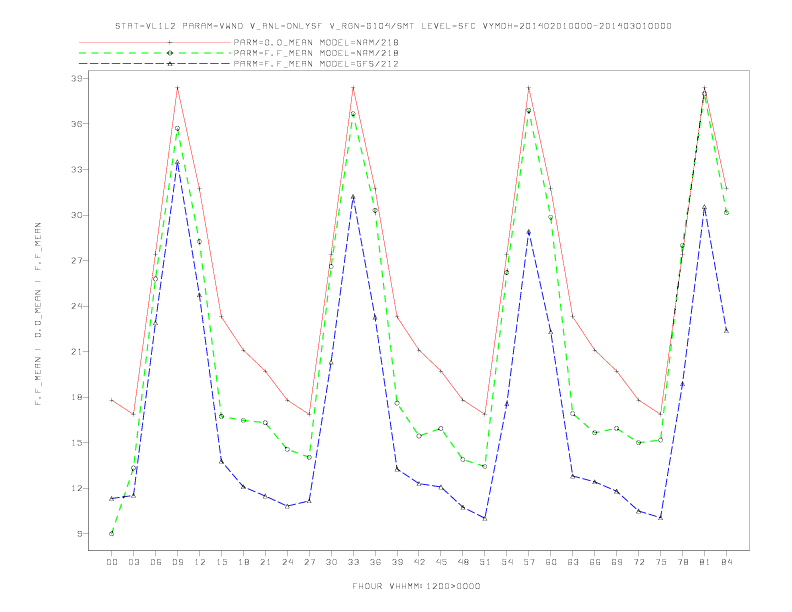Click the green circle marker in the legend
Image resolution: width=792 pixels, height=612 pixels.
point(170,53)
